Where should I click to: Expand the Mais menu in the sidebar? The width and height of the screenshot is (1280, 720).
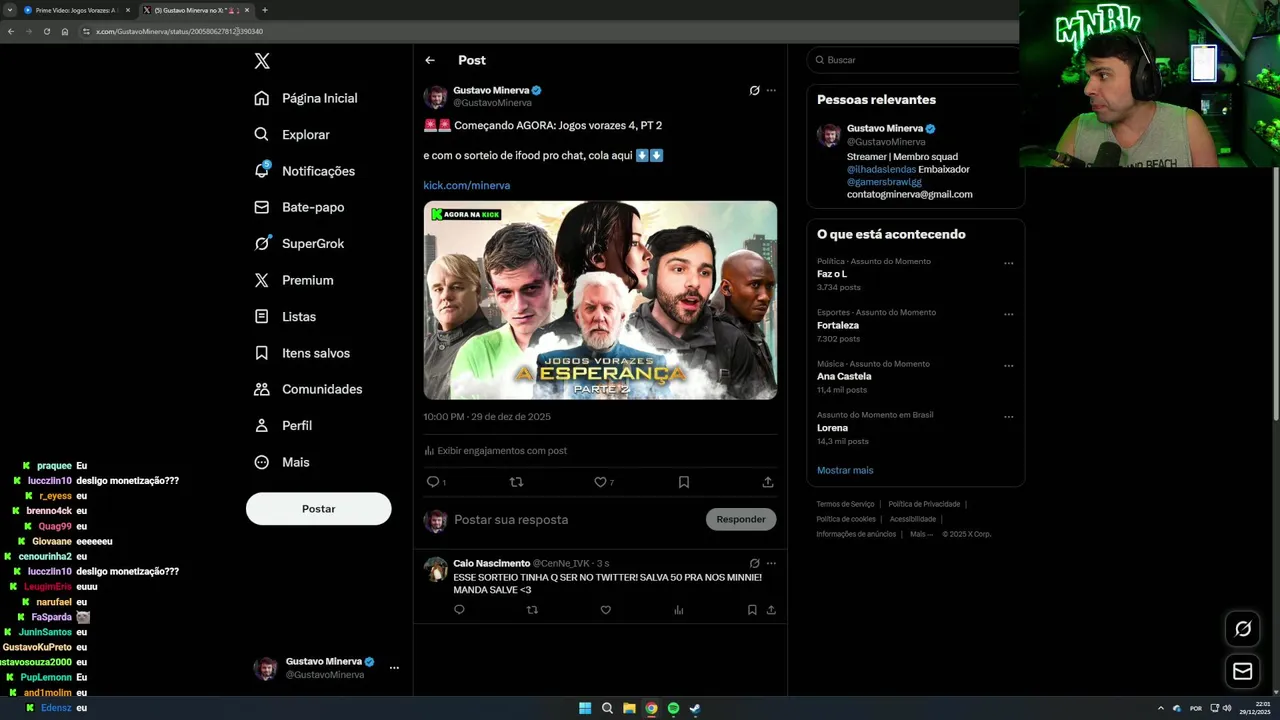[x=282, y=462]
